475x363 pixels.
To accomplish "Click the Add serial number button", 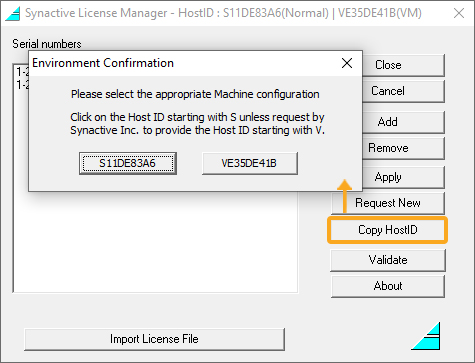I will [404, 122].
